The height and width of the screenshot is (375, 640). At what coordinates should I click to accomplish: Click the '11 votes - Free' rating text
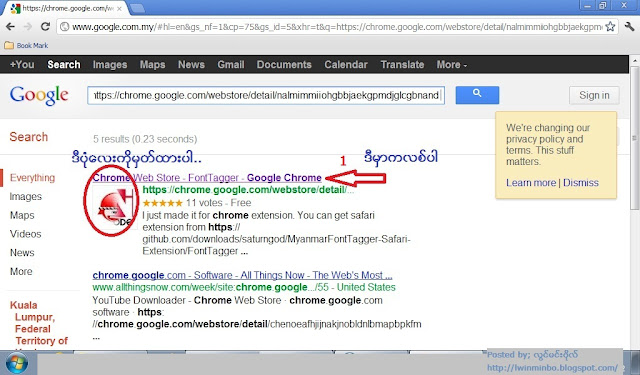[x=218, y=203]
